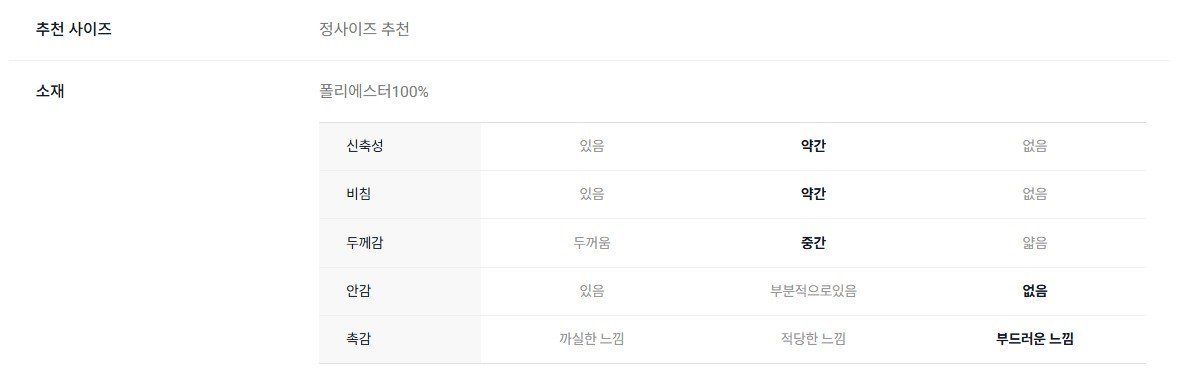Choose bold 없음 in the 안감 row

click(1034, 291)
